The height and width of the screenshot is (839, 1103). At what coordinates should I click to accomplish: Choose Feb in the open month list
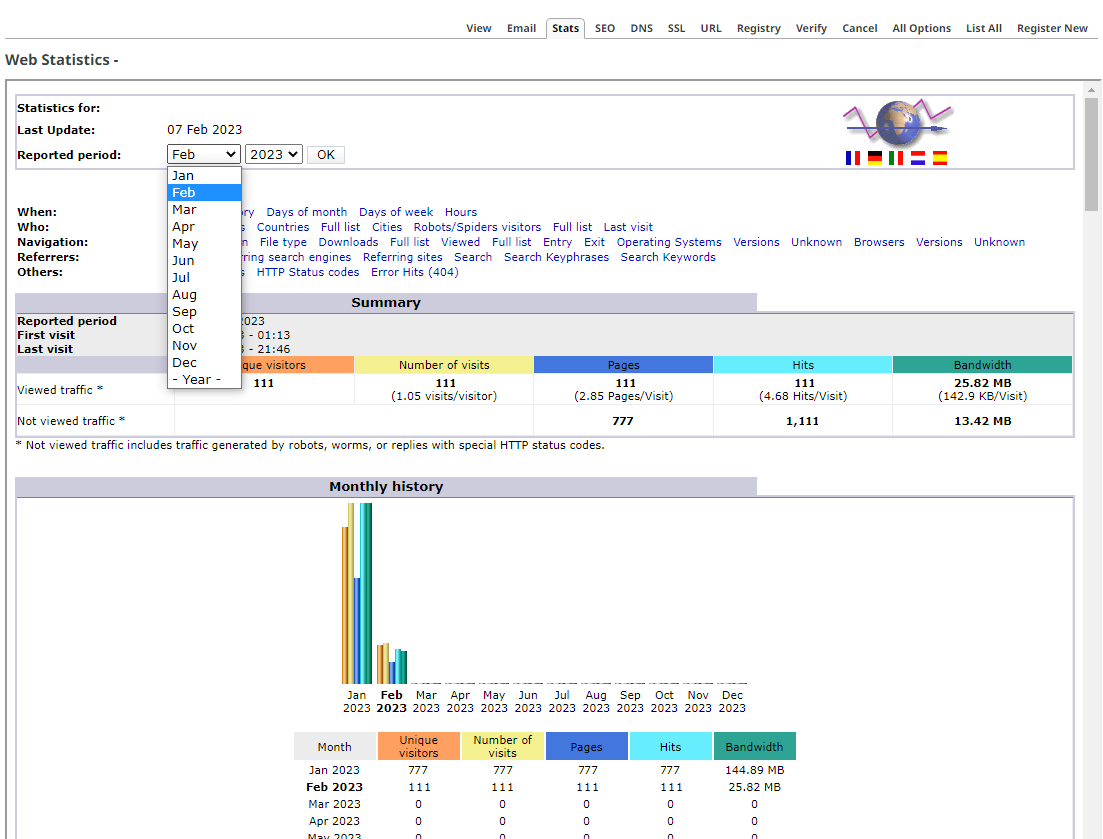coord(204,193)
